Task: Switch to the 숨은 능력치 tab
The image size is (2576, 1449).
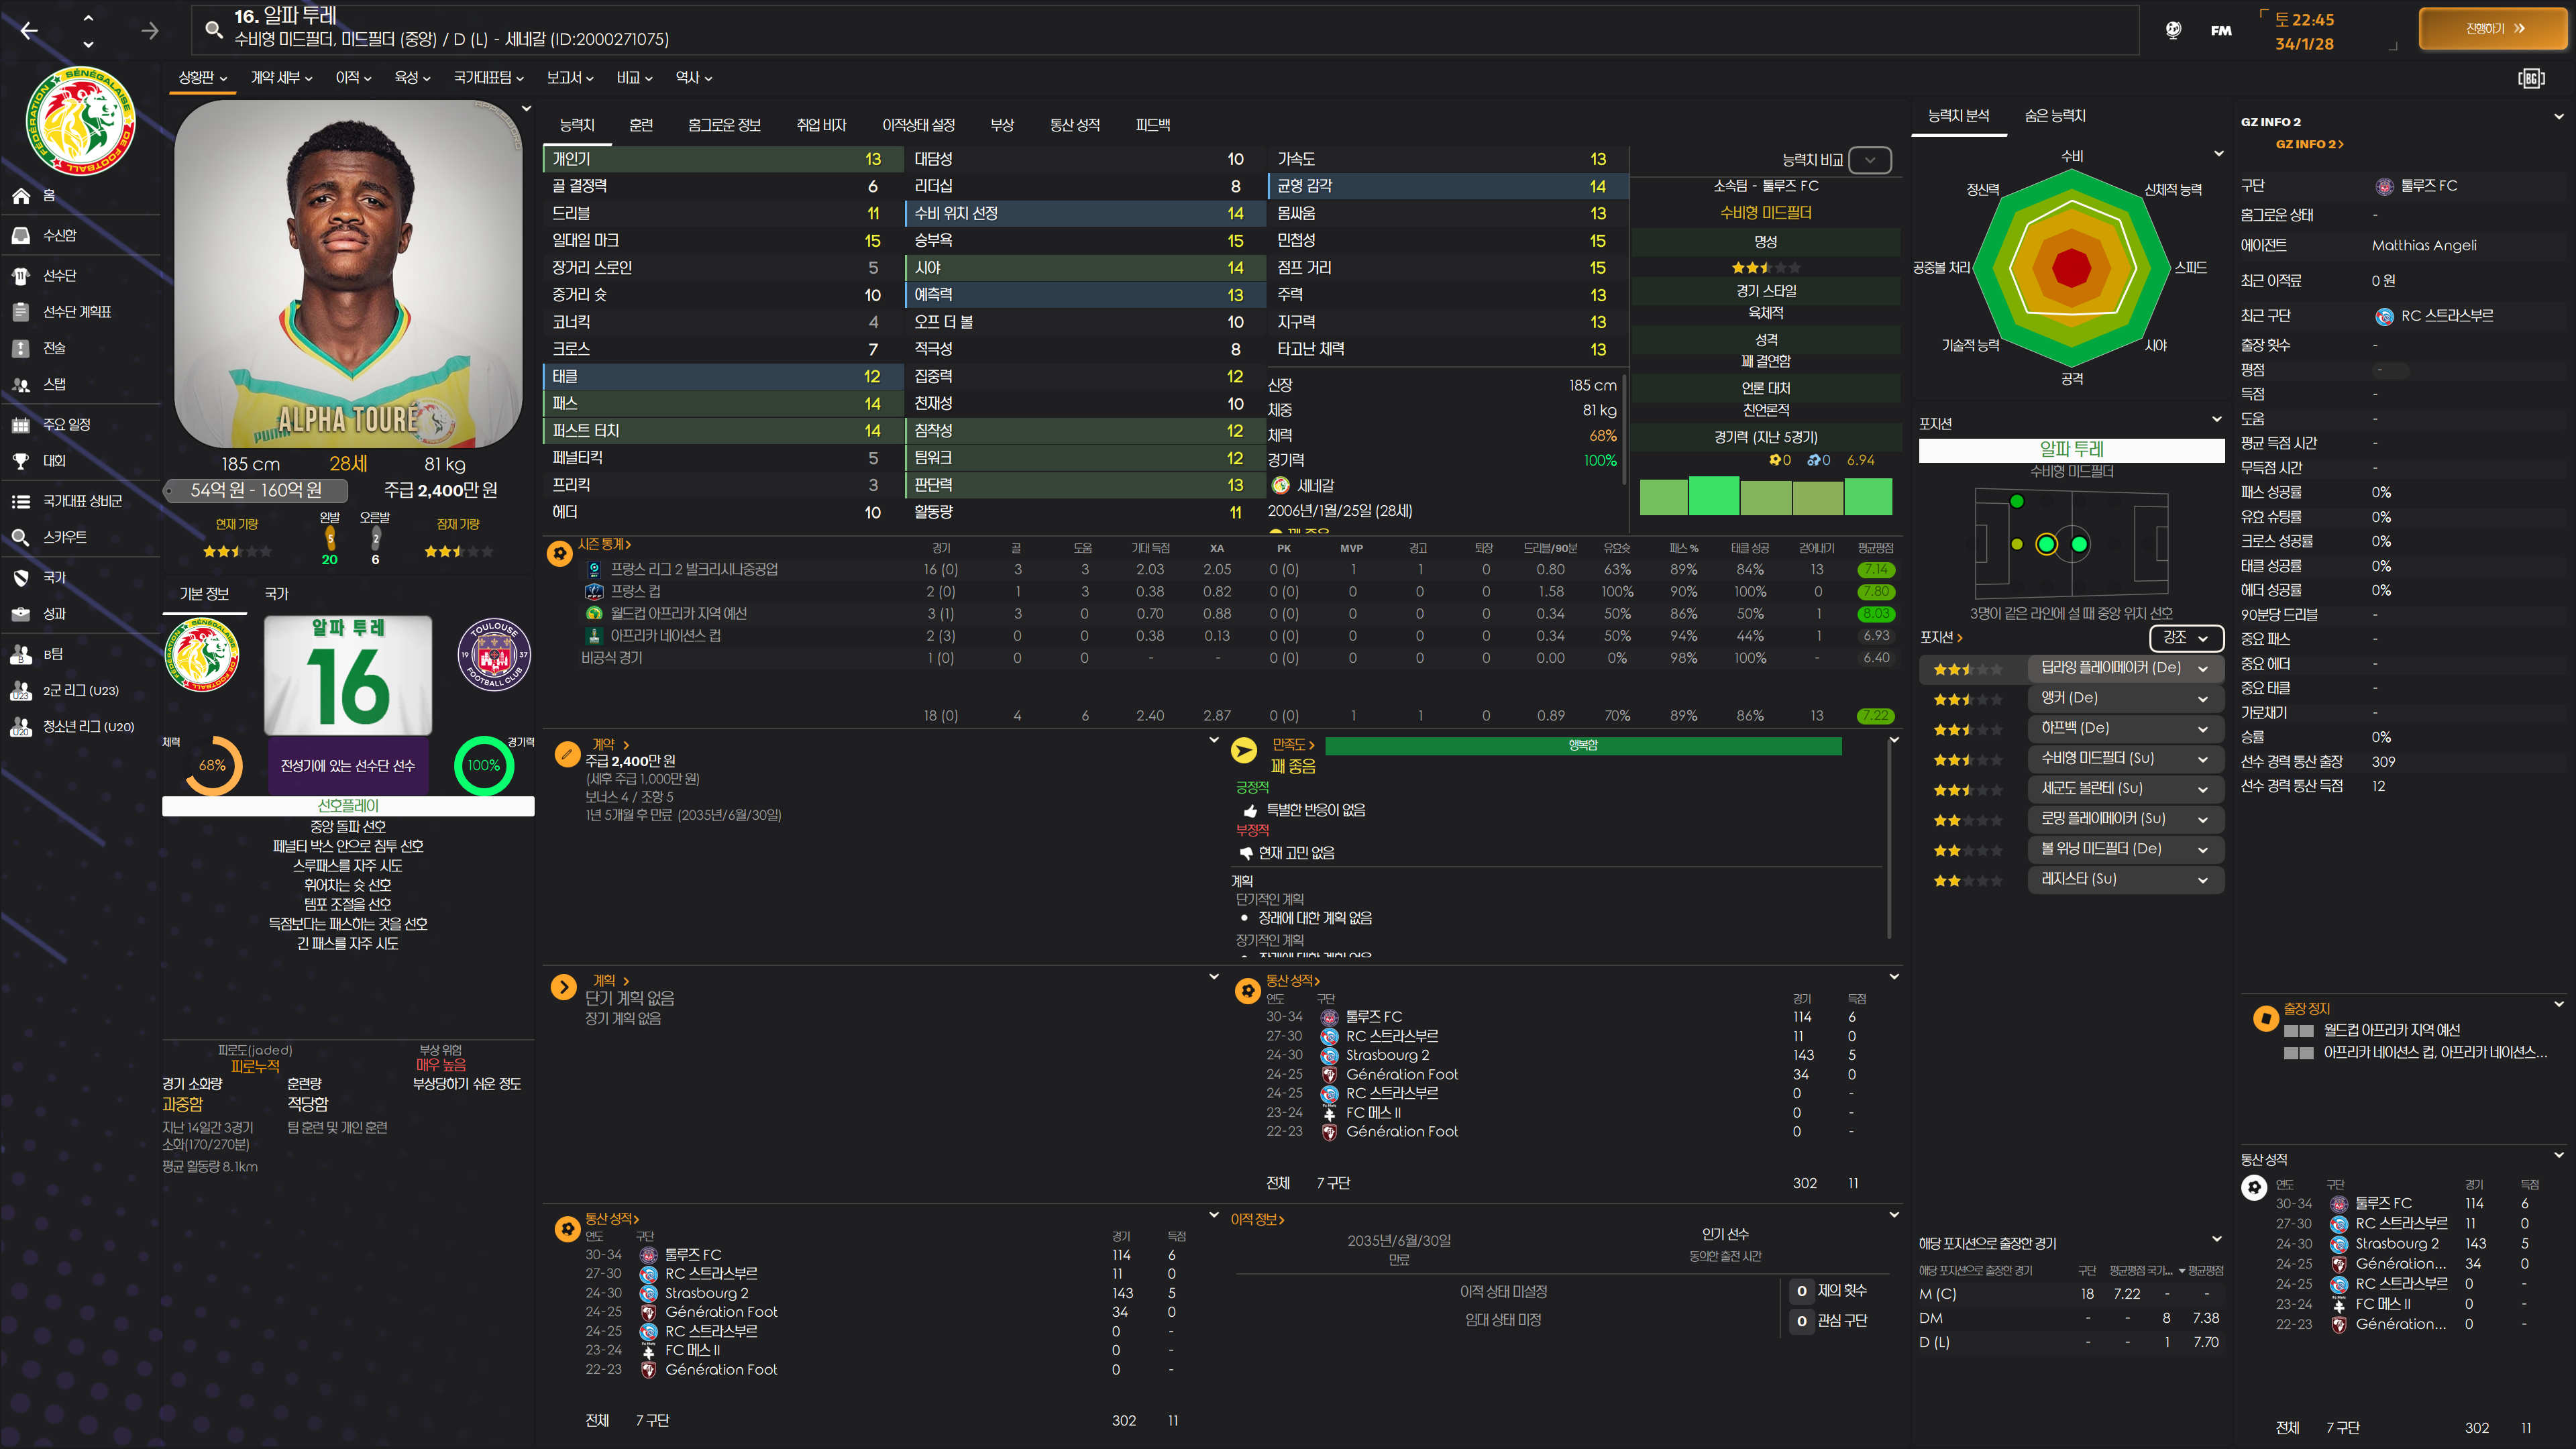Action: click(2055, 116)
